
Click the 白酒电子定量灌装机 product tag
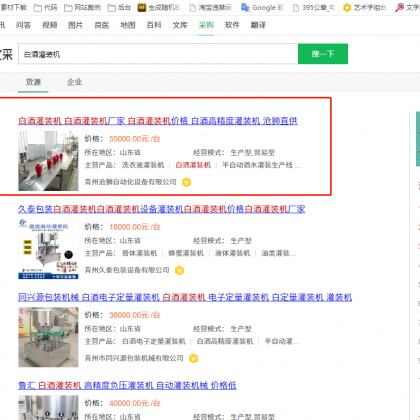tap(154, 342)
